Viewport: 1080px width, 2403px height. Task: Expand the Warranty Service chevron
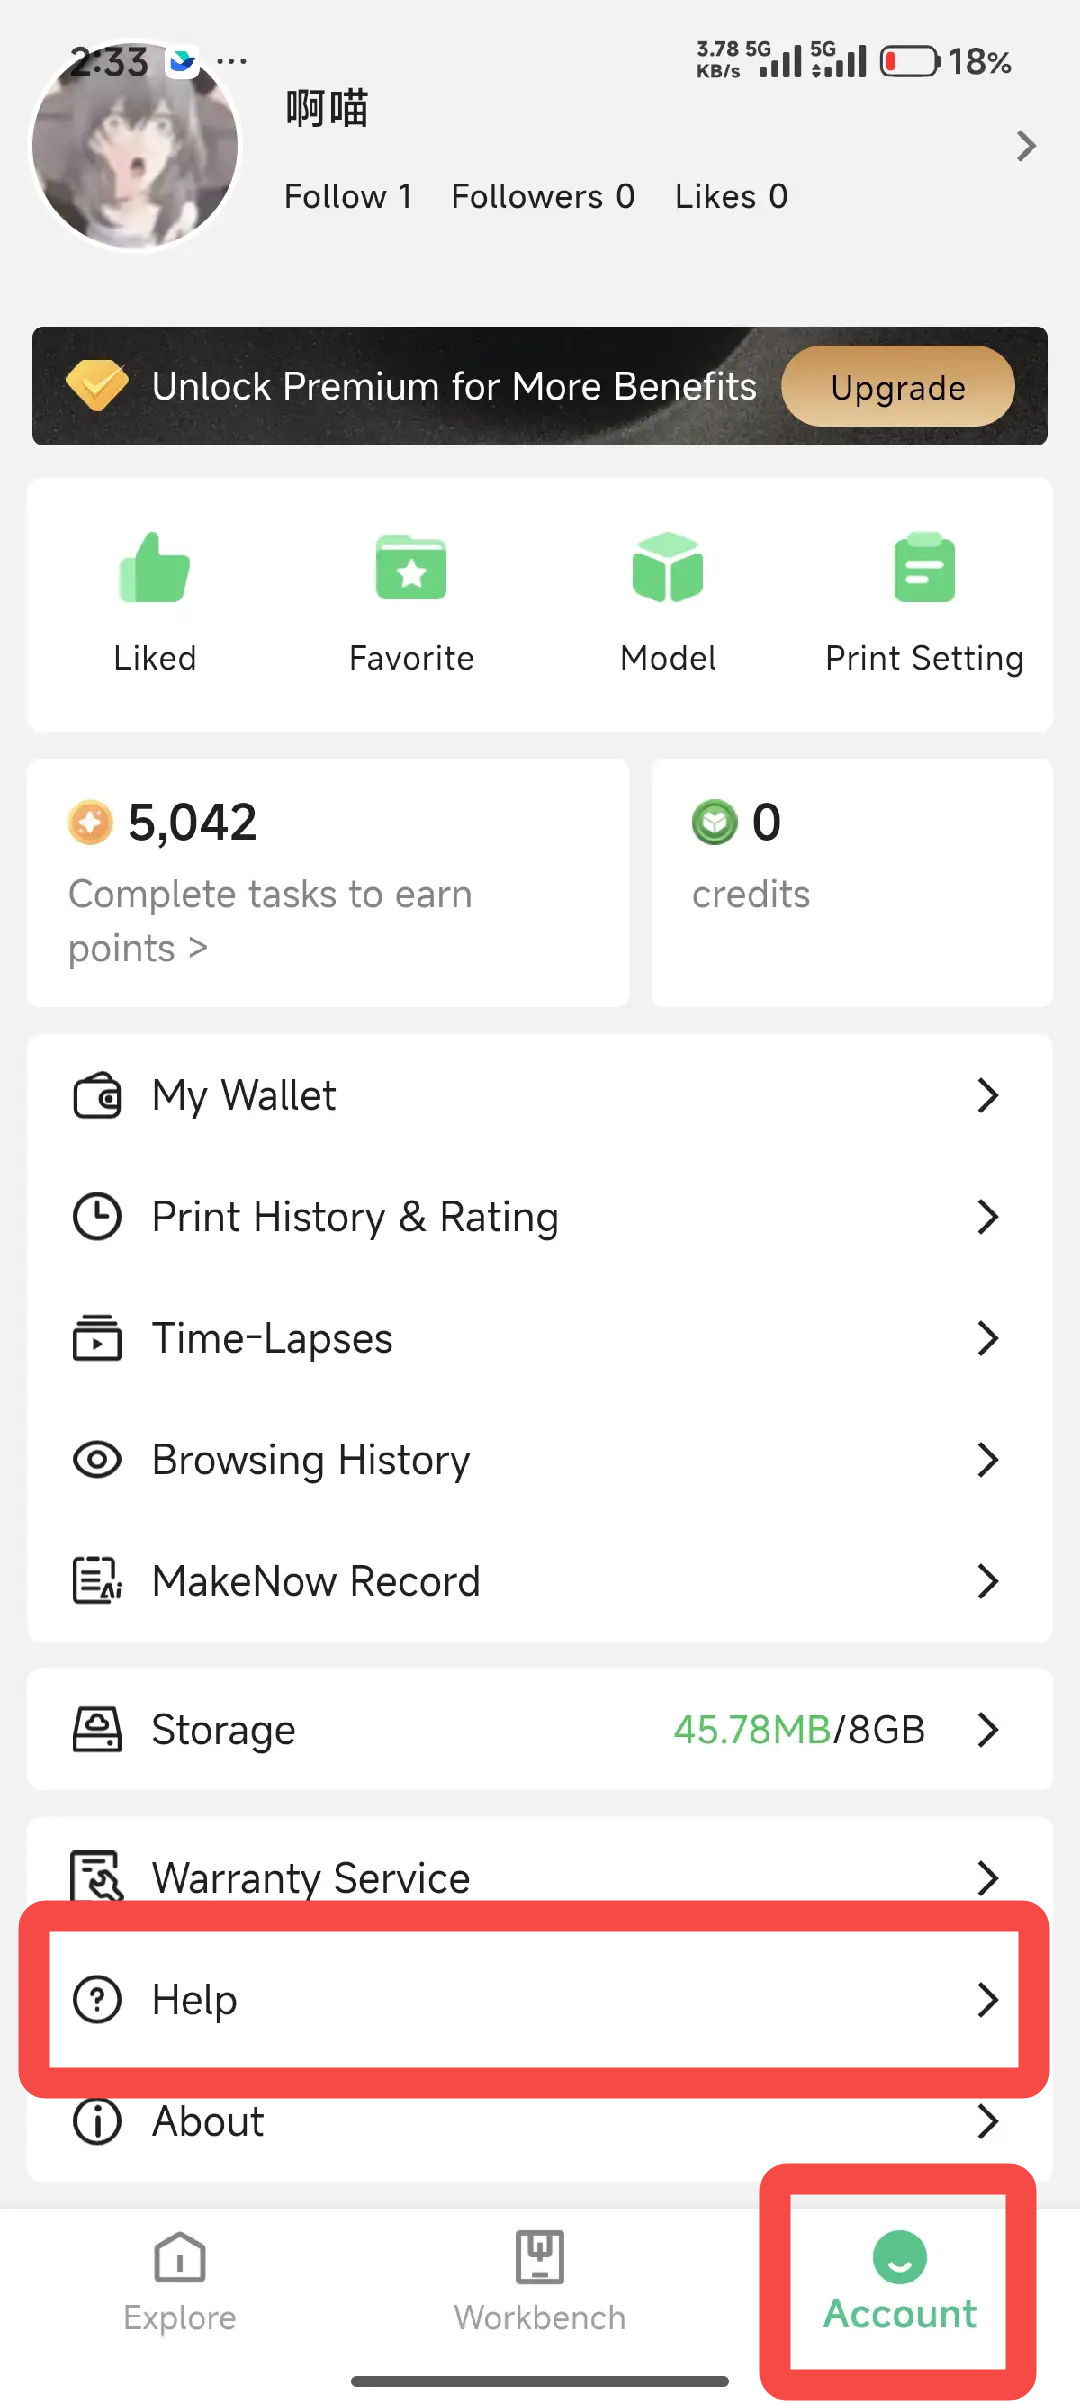[987, 1877]
